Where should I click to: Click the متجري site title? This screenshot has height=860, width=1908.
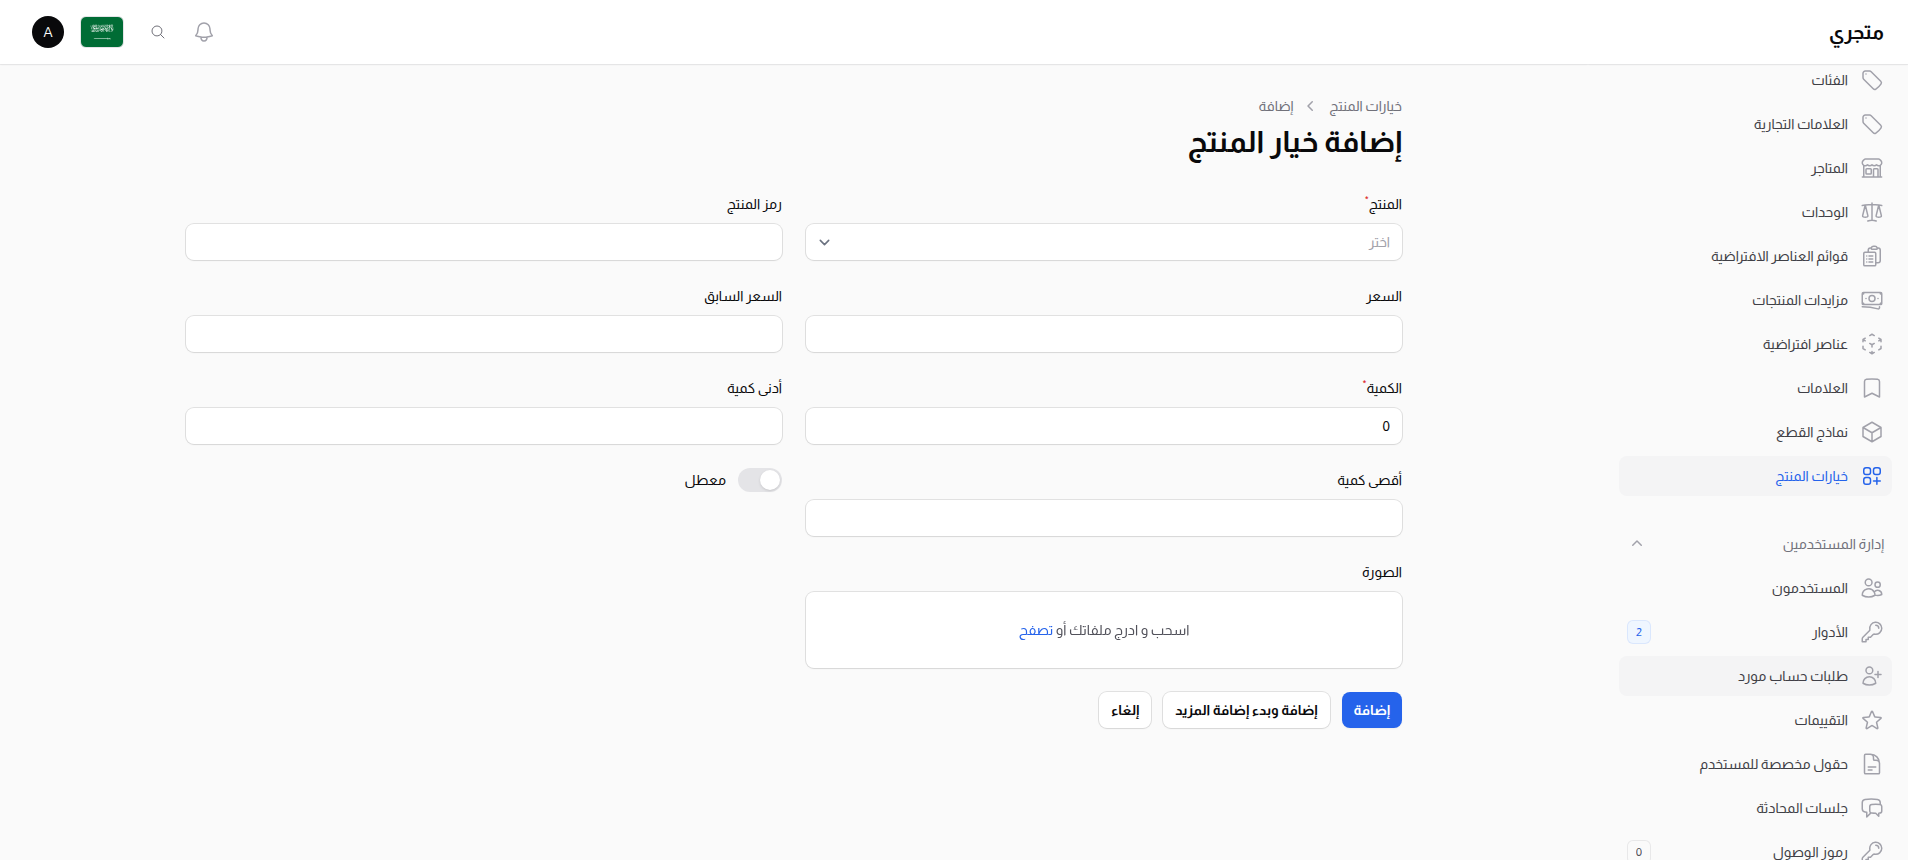1856,33
